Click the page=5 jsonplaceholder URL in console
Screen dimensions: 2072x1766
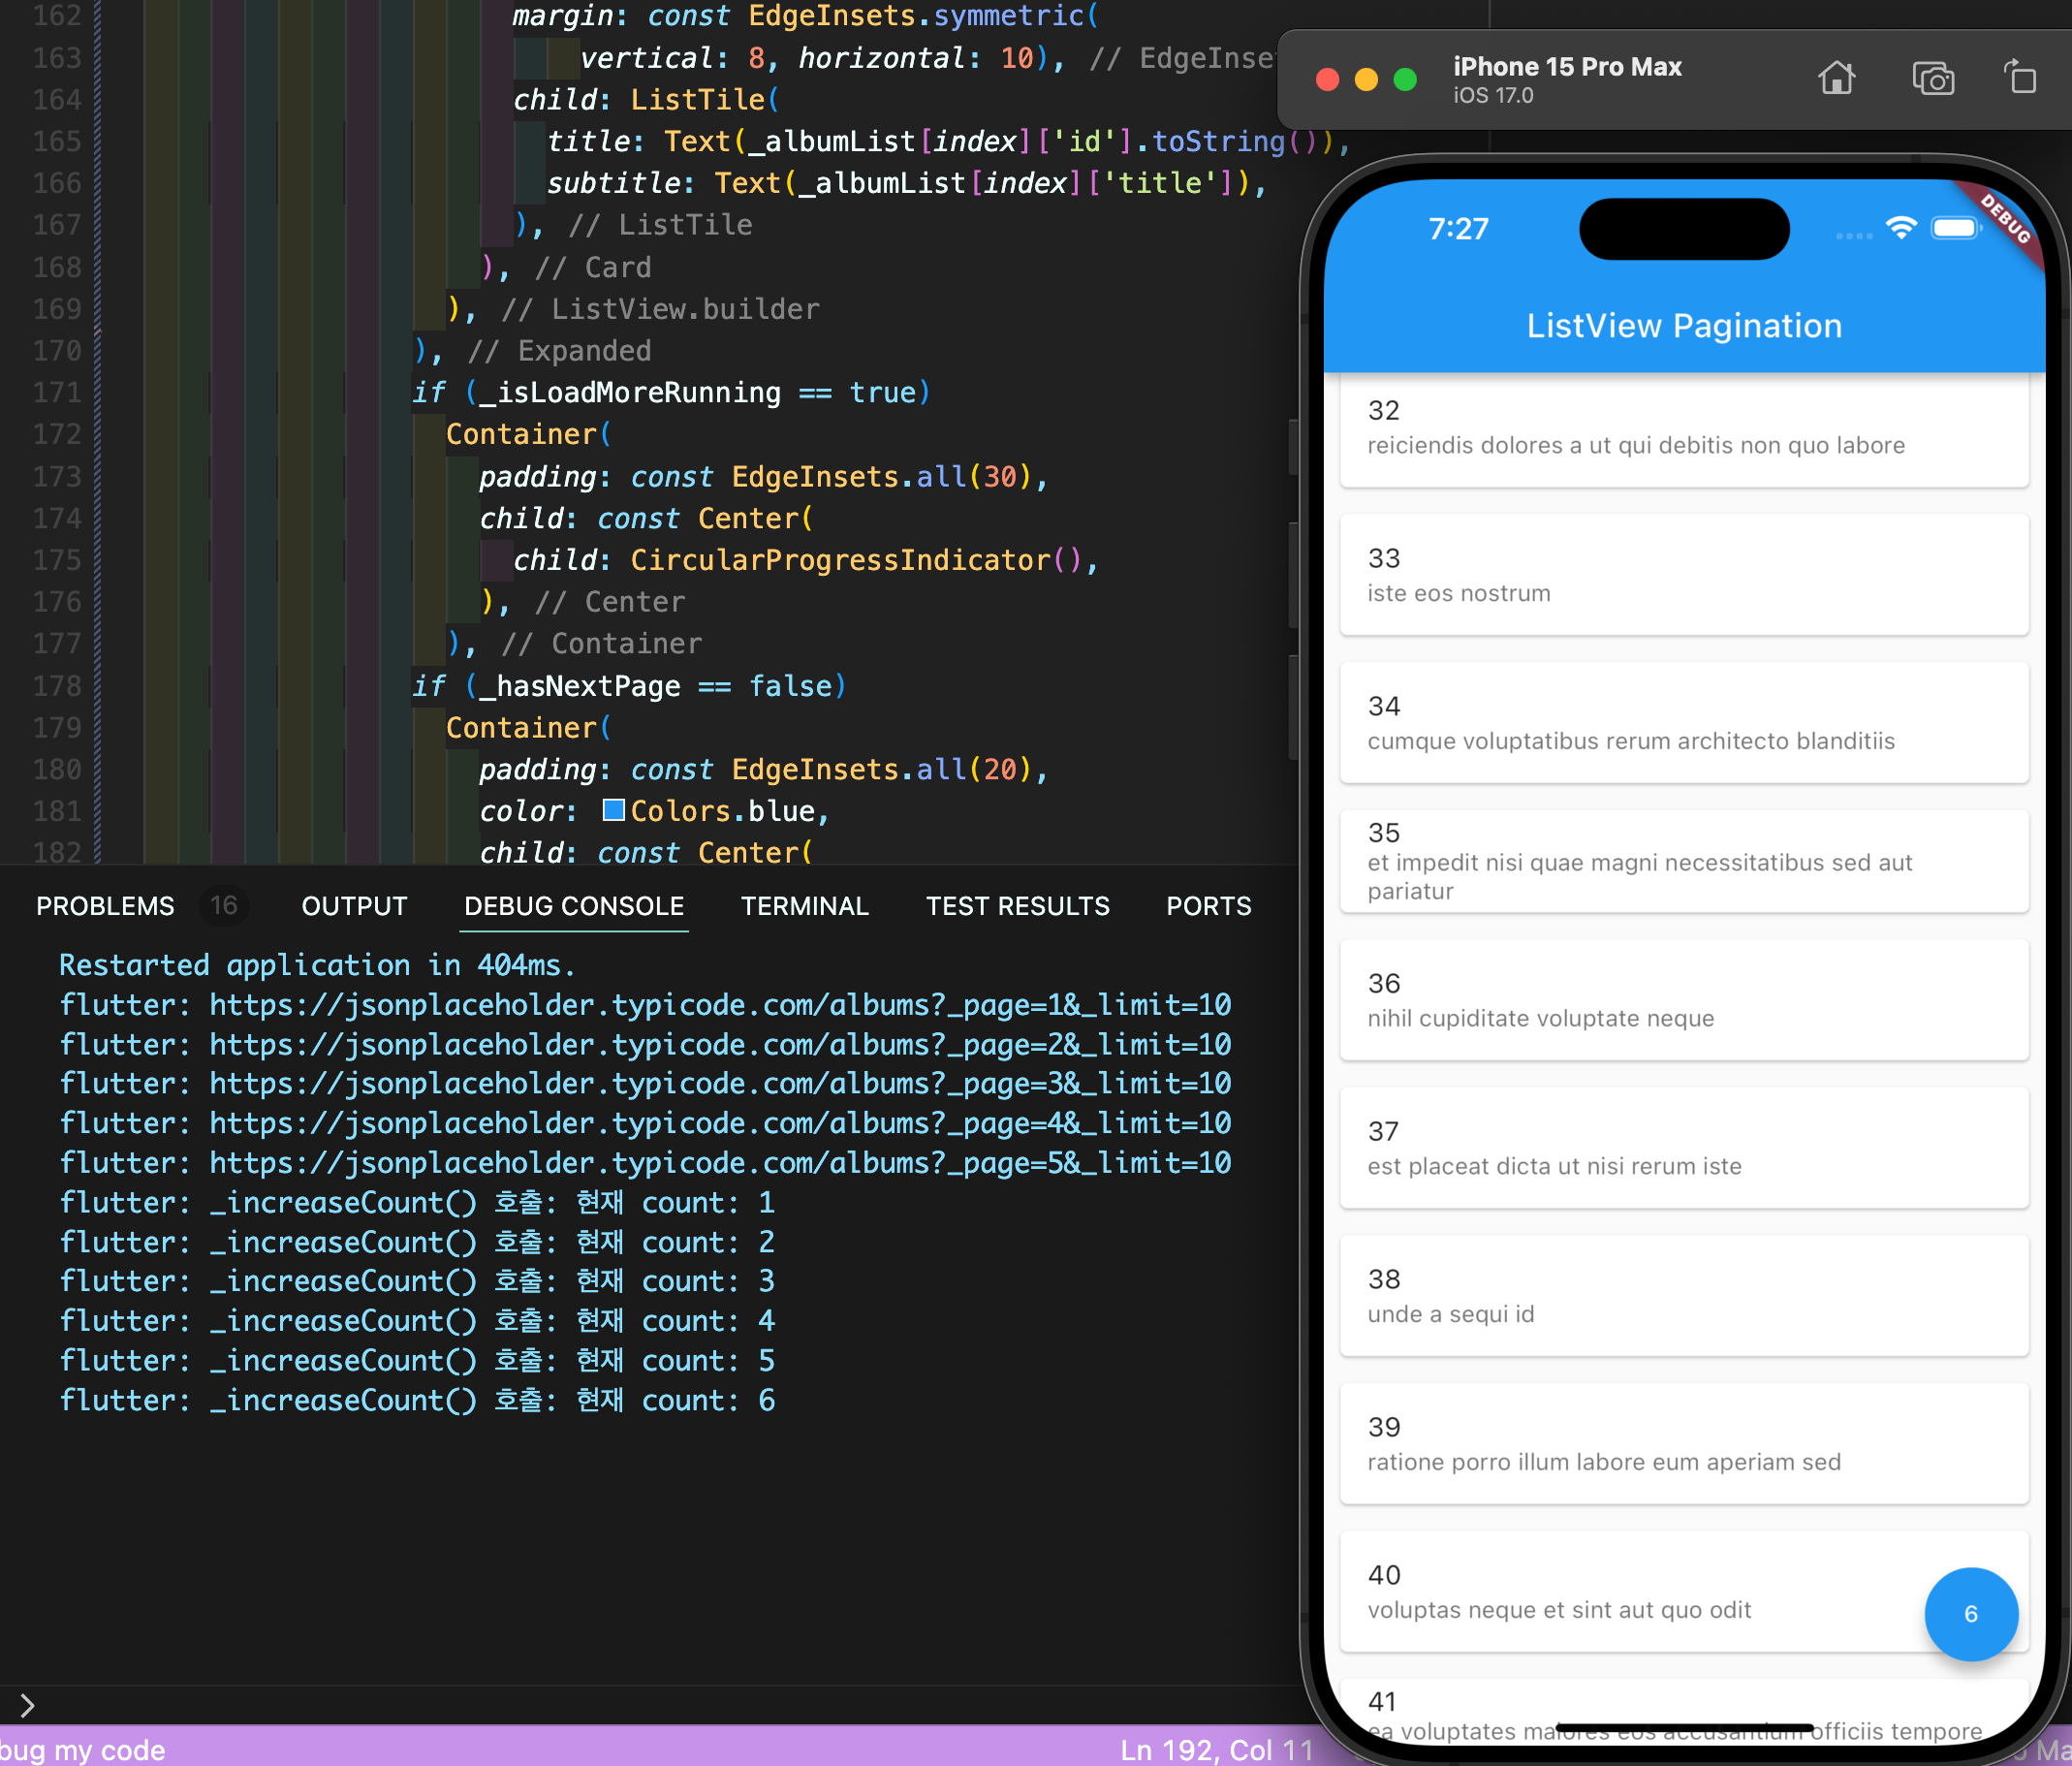719,1163
